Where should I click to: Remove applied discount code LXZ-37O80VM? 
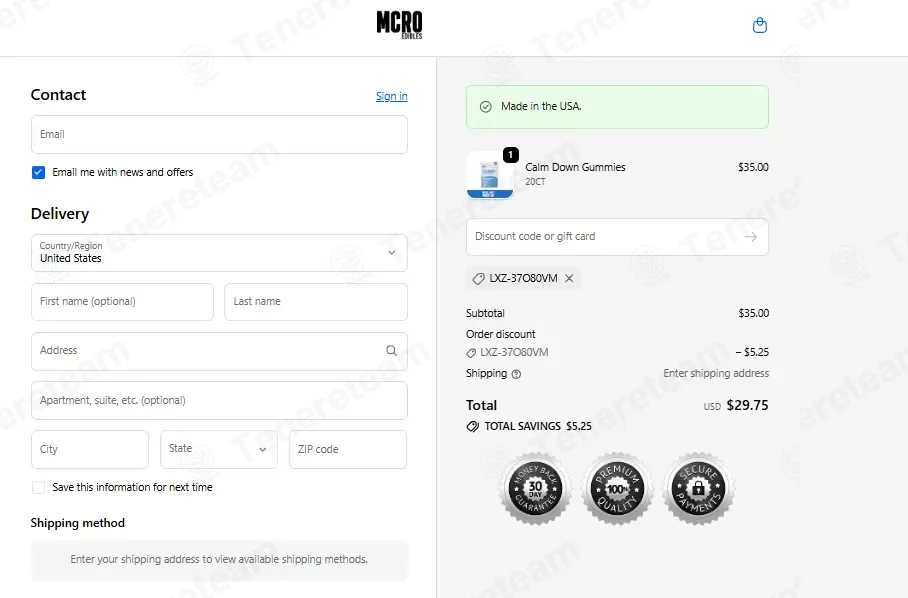[x=569, y=278]
